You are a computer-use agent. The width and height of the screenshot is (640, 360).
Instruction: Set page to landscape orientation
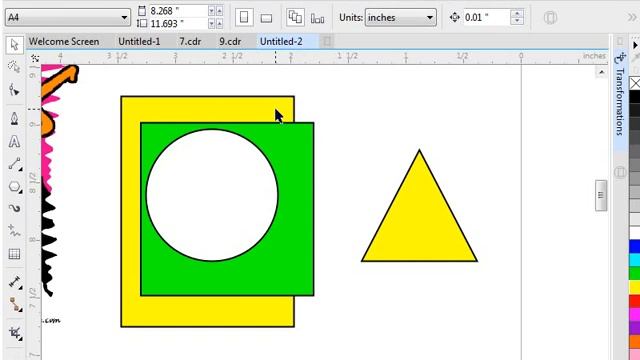266,18
